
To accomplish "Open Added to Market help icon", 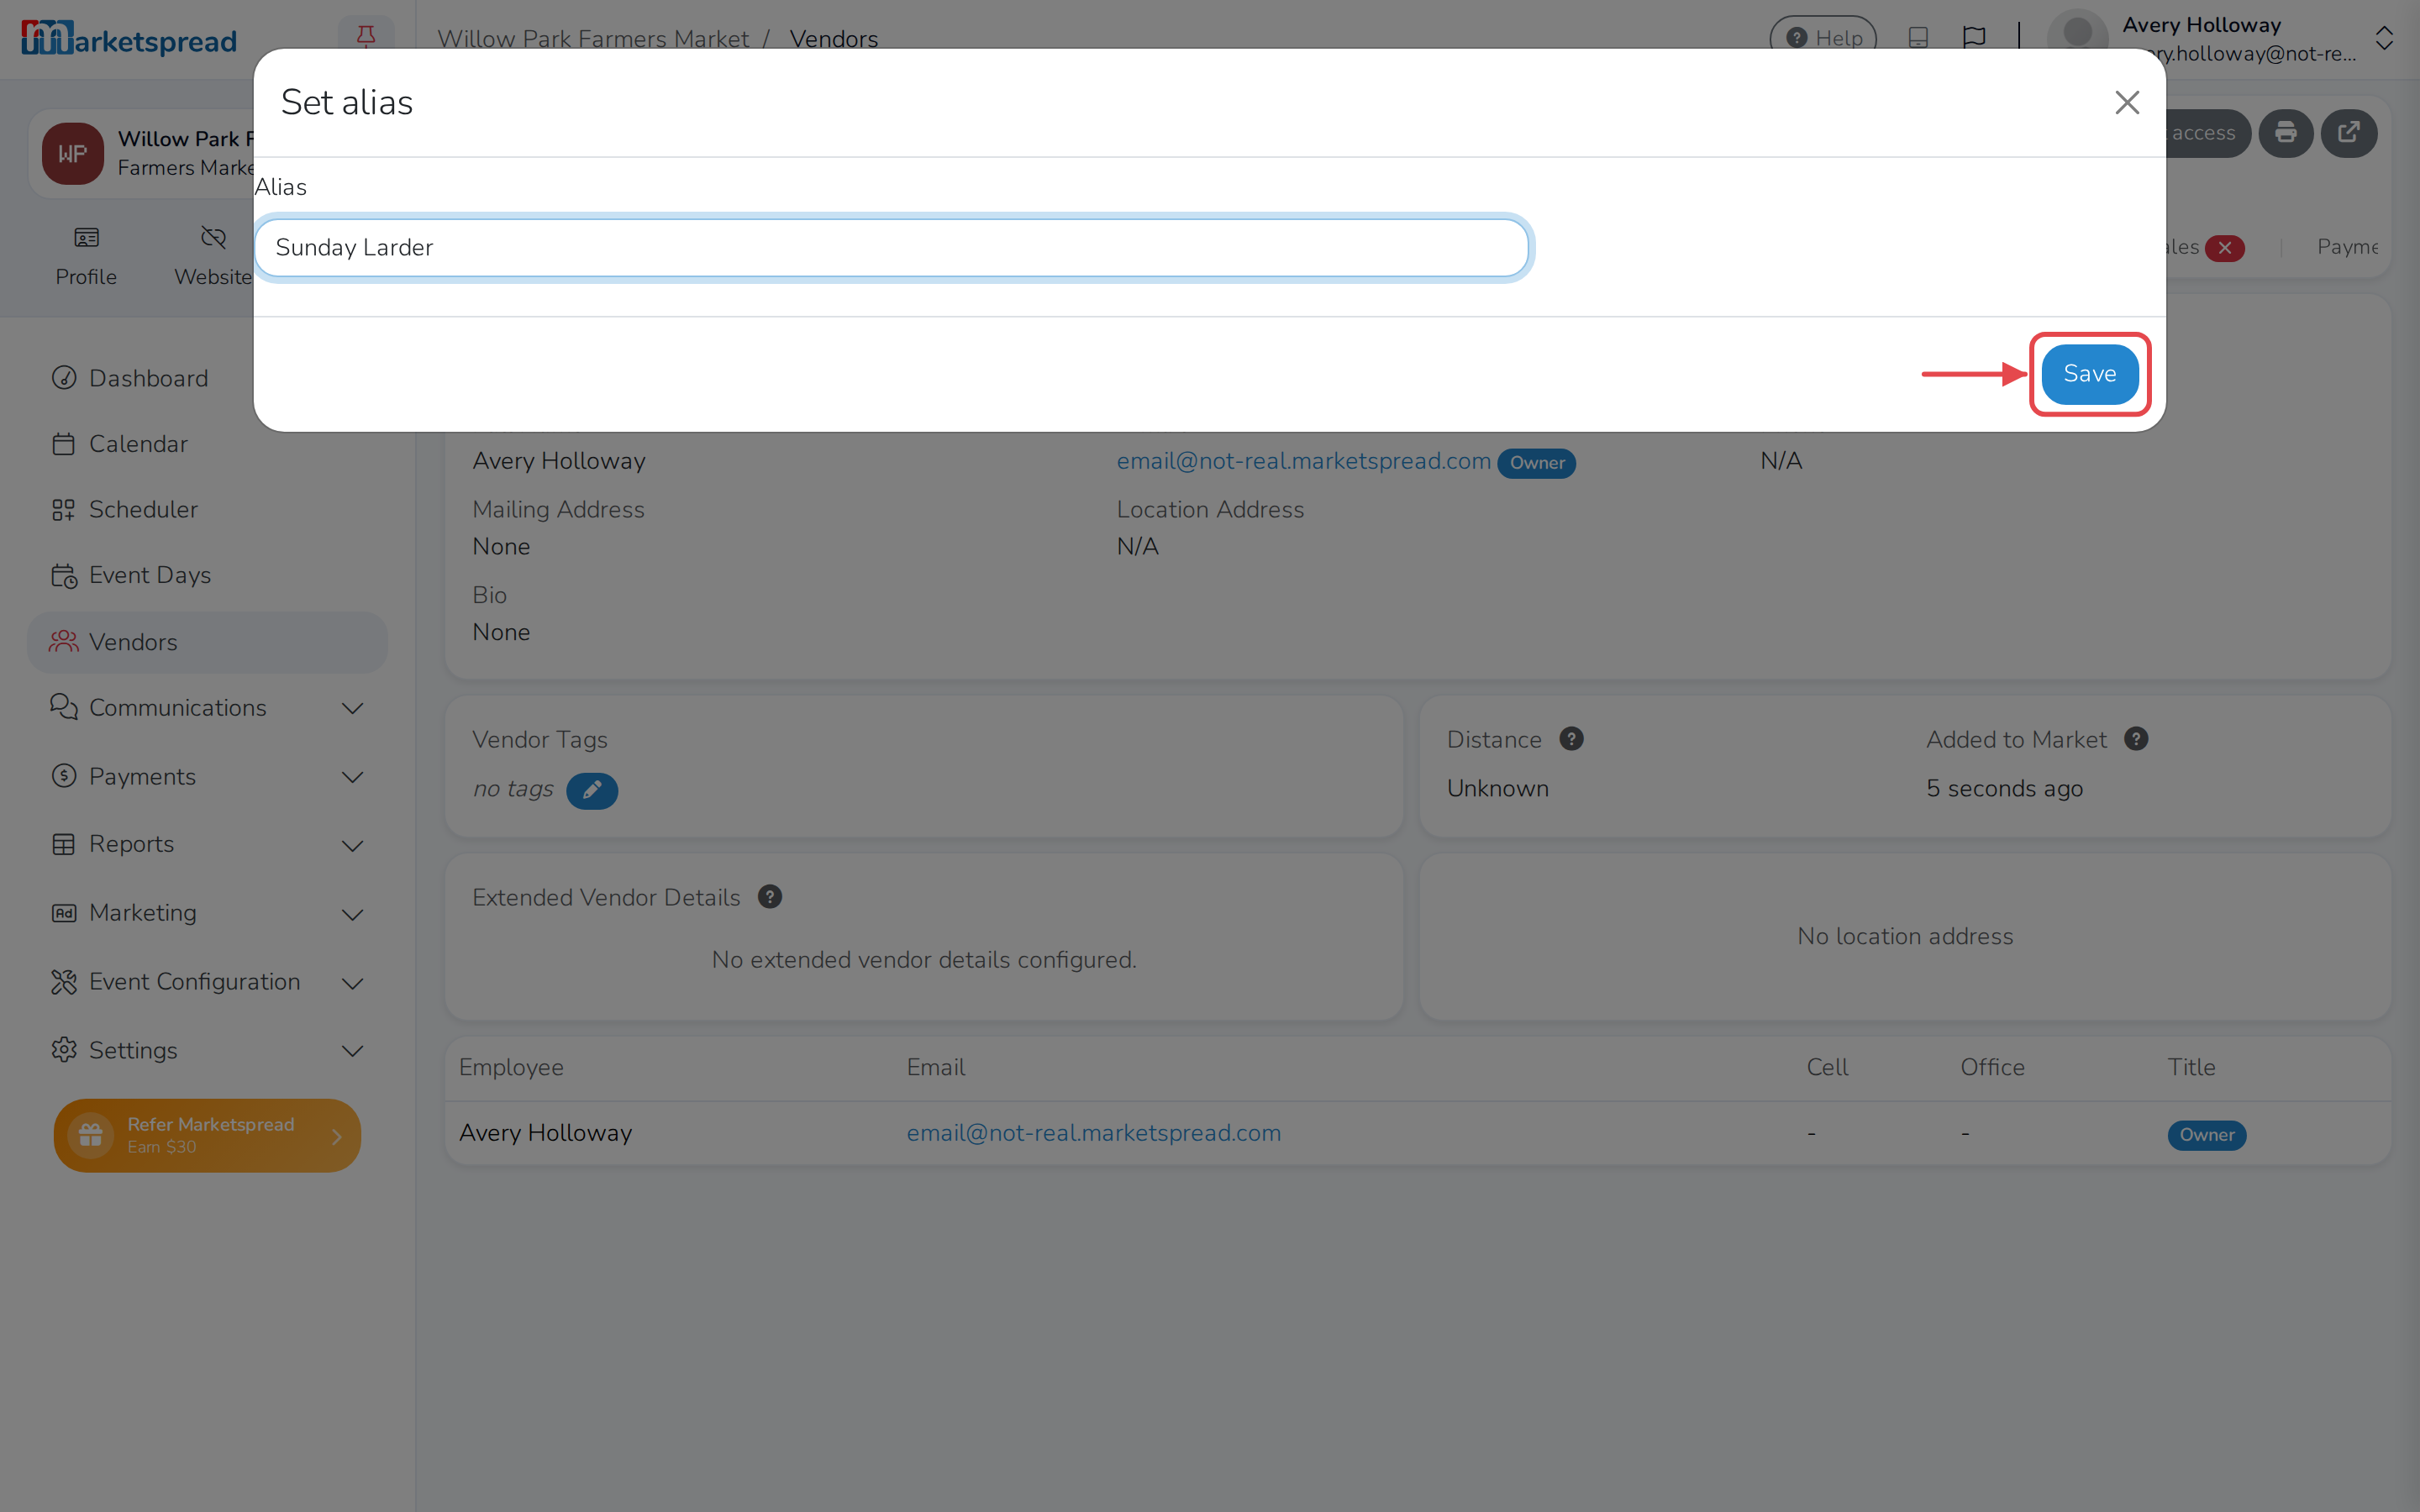I will tap(2136, 739).
